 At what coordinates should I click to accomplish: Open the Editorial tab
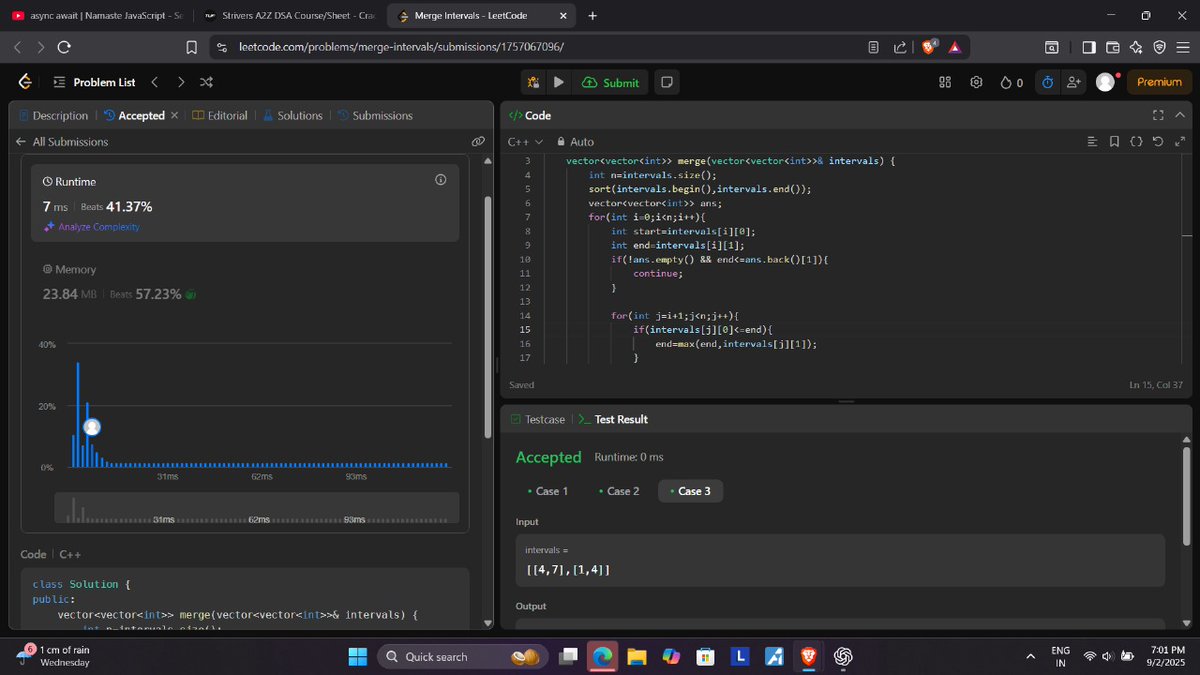[220, 116]
